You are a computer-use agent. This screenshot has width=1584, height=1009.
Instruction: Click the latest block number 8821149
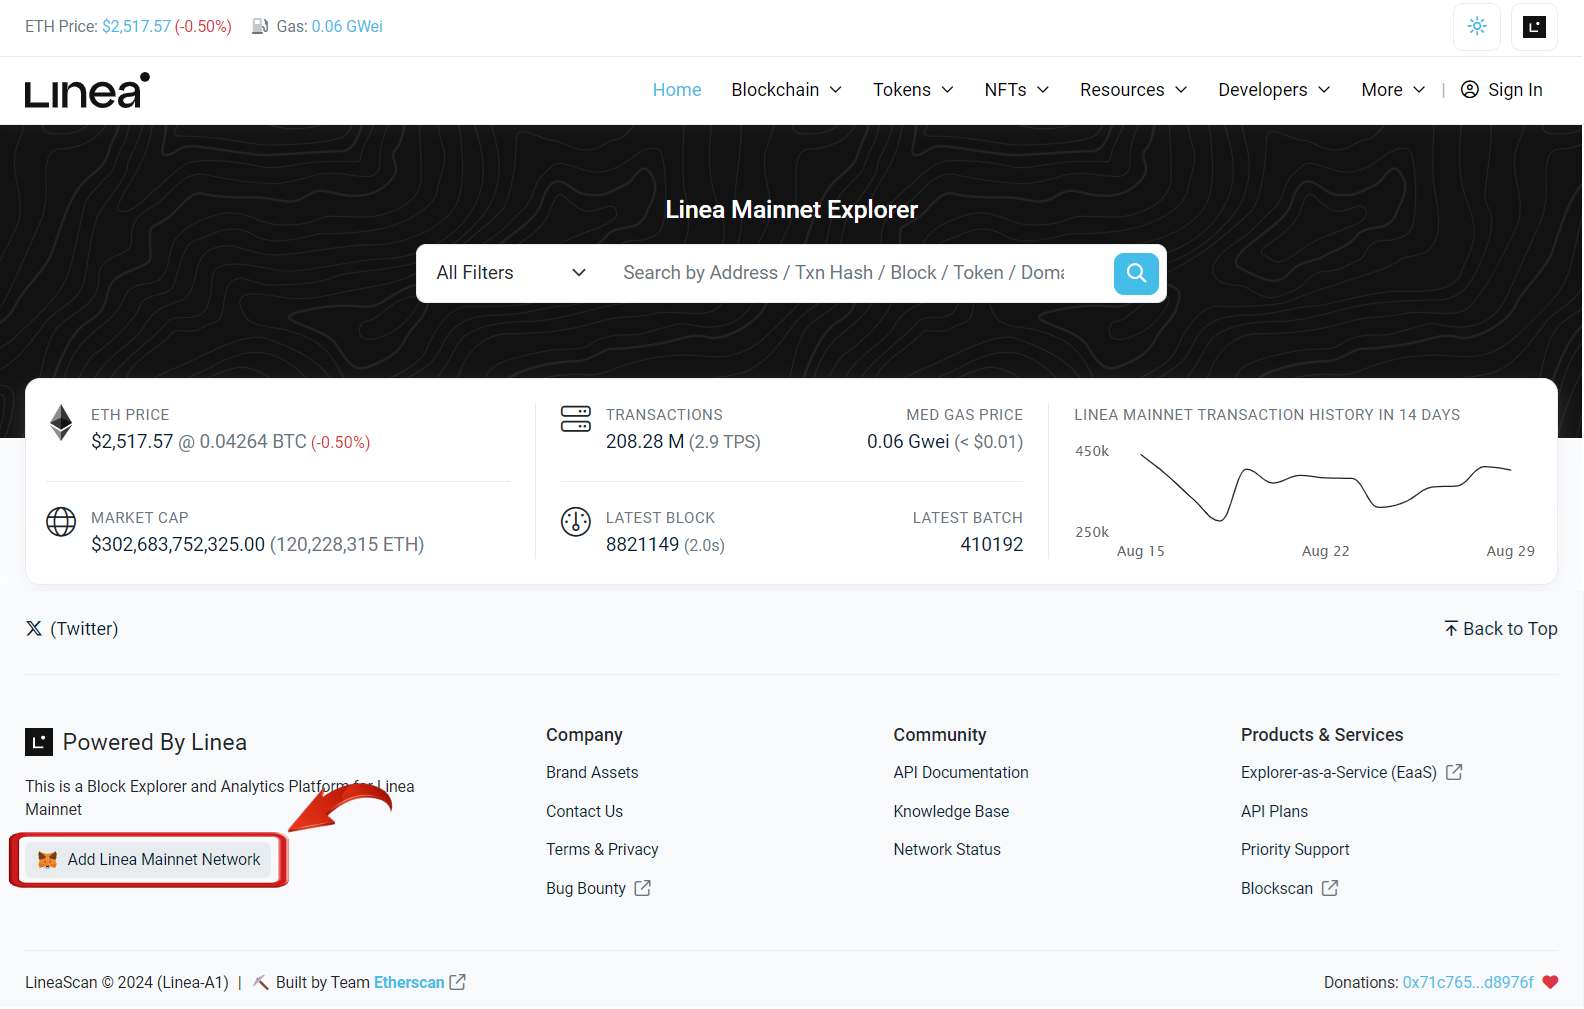642,544
